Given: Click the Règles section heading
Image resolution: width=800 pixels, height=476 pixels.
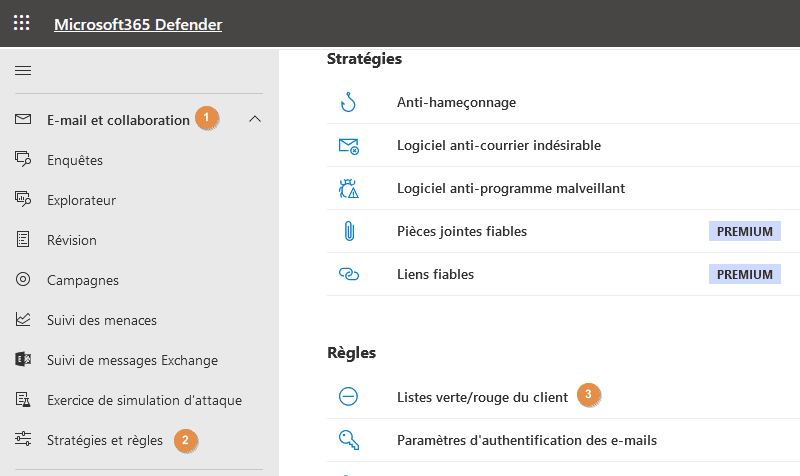Looking at the screenshot, I should tap(352, 353).
